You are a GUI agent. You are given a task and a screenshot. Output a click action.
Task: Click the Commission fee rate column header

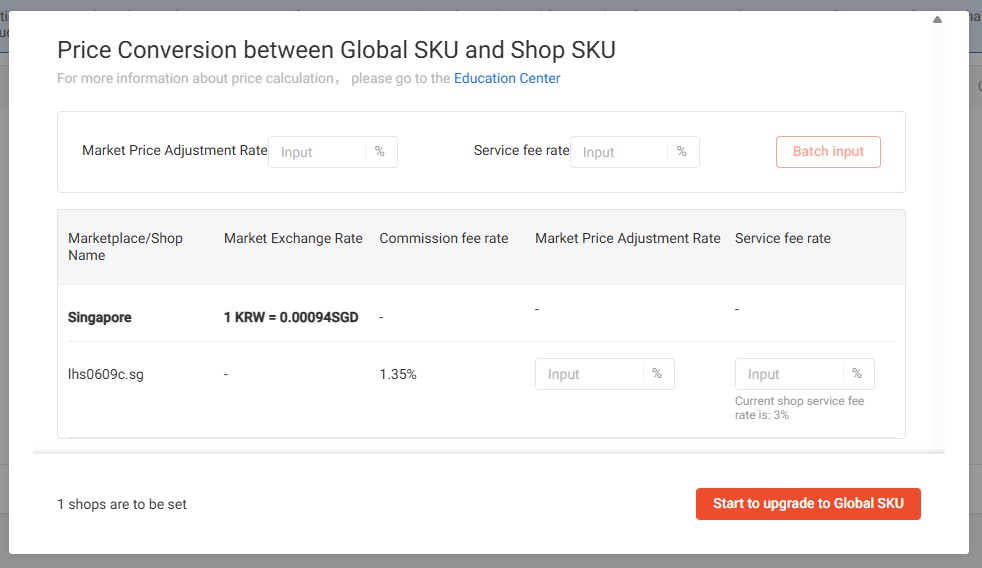443,239
